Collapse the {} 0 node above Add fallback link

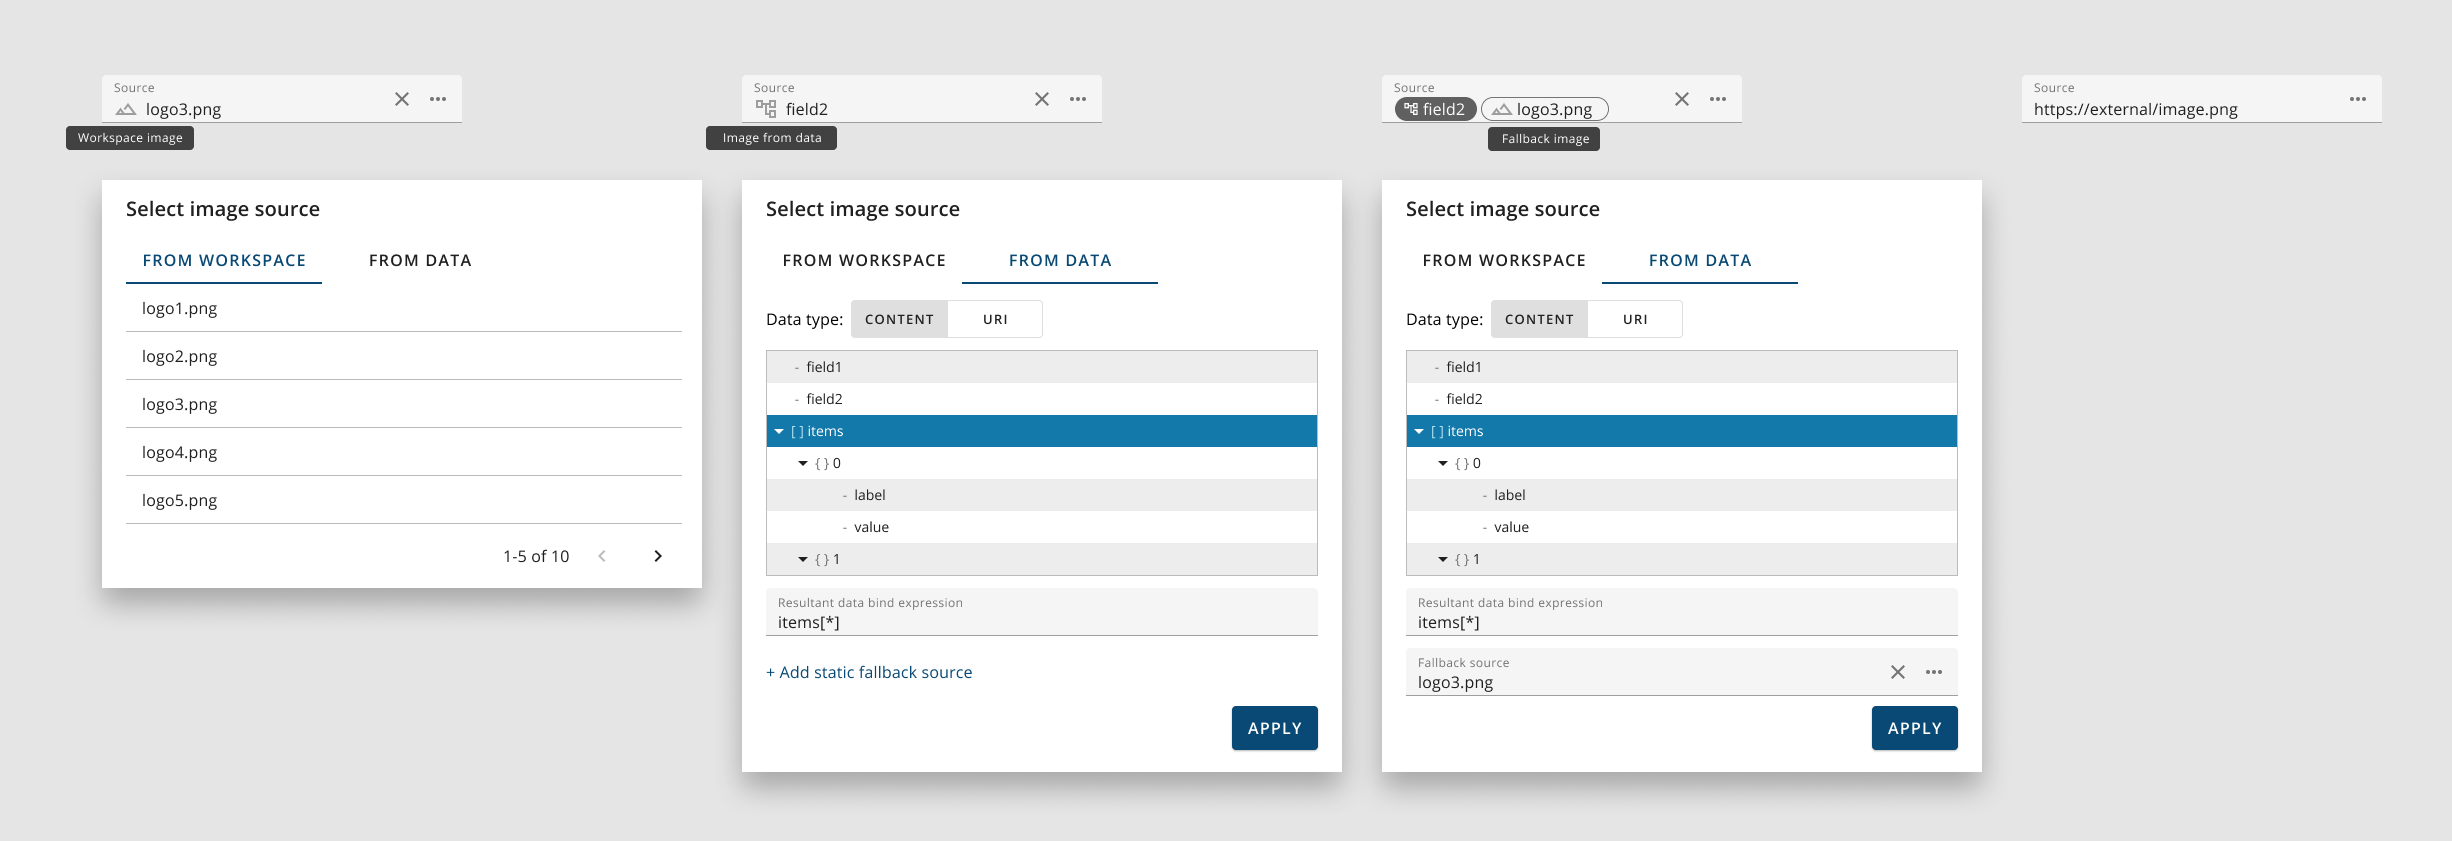(x=803, y=463)
